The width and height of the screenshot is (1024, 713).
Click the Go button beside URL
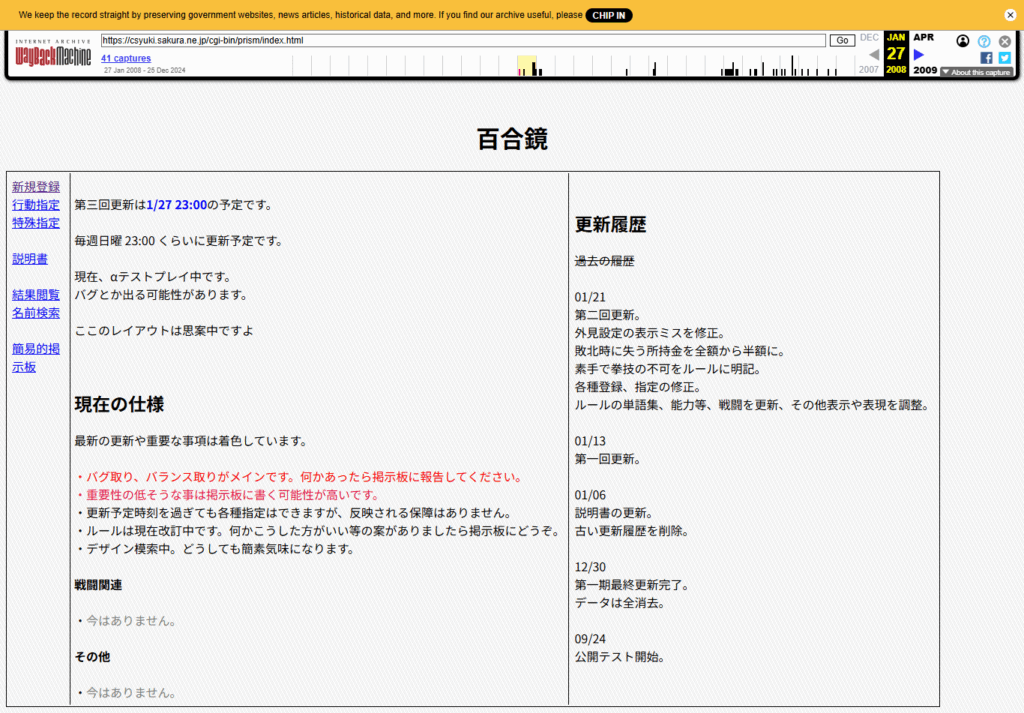(842, 40)
